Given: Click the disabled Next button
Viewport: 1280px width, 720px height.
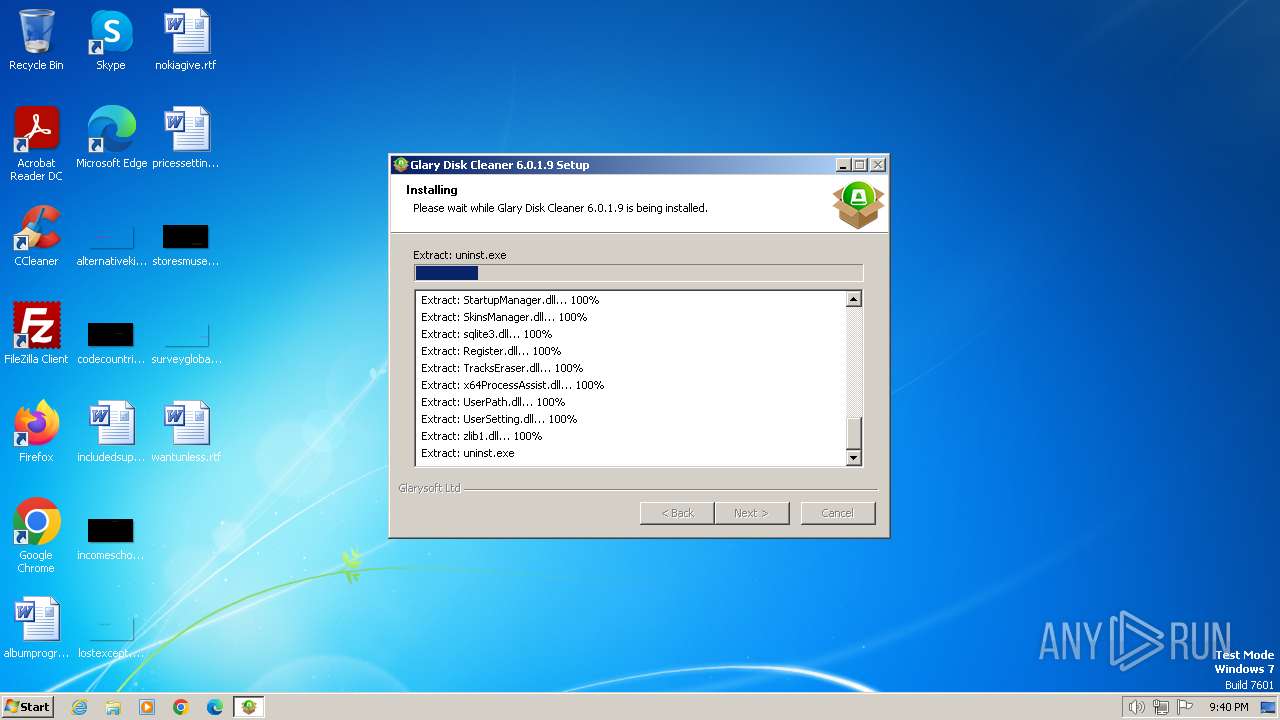Looking at the screenshot, I should tap(752, 513).
